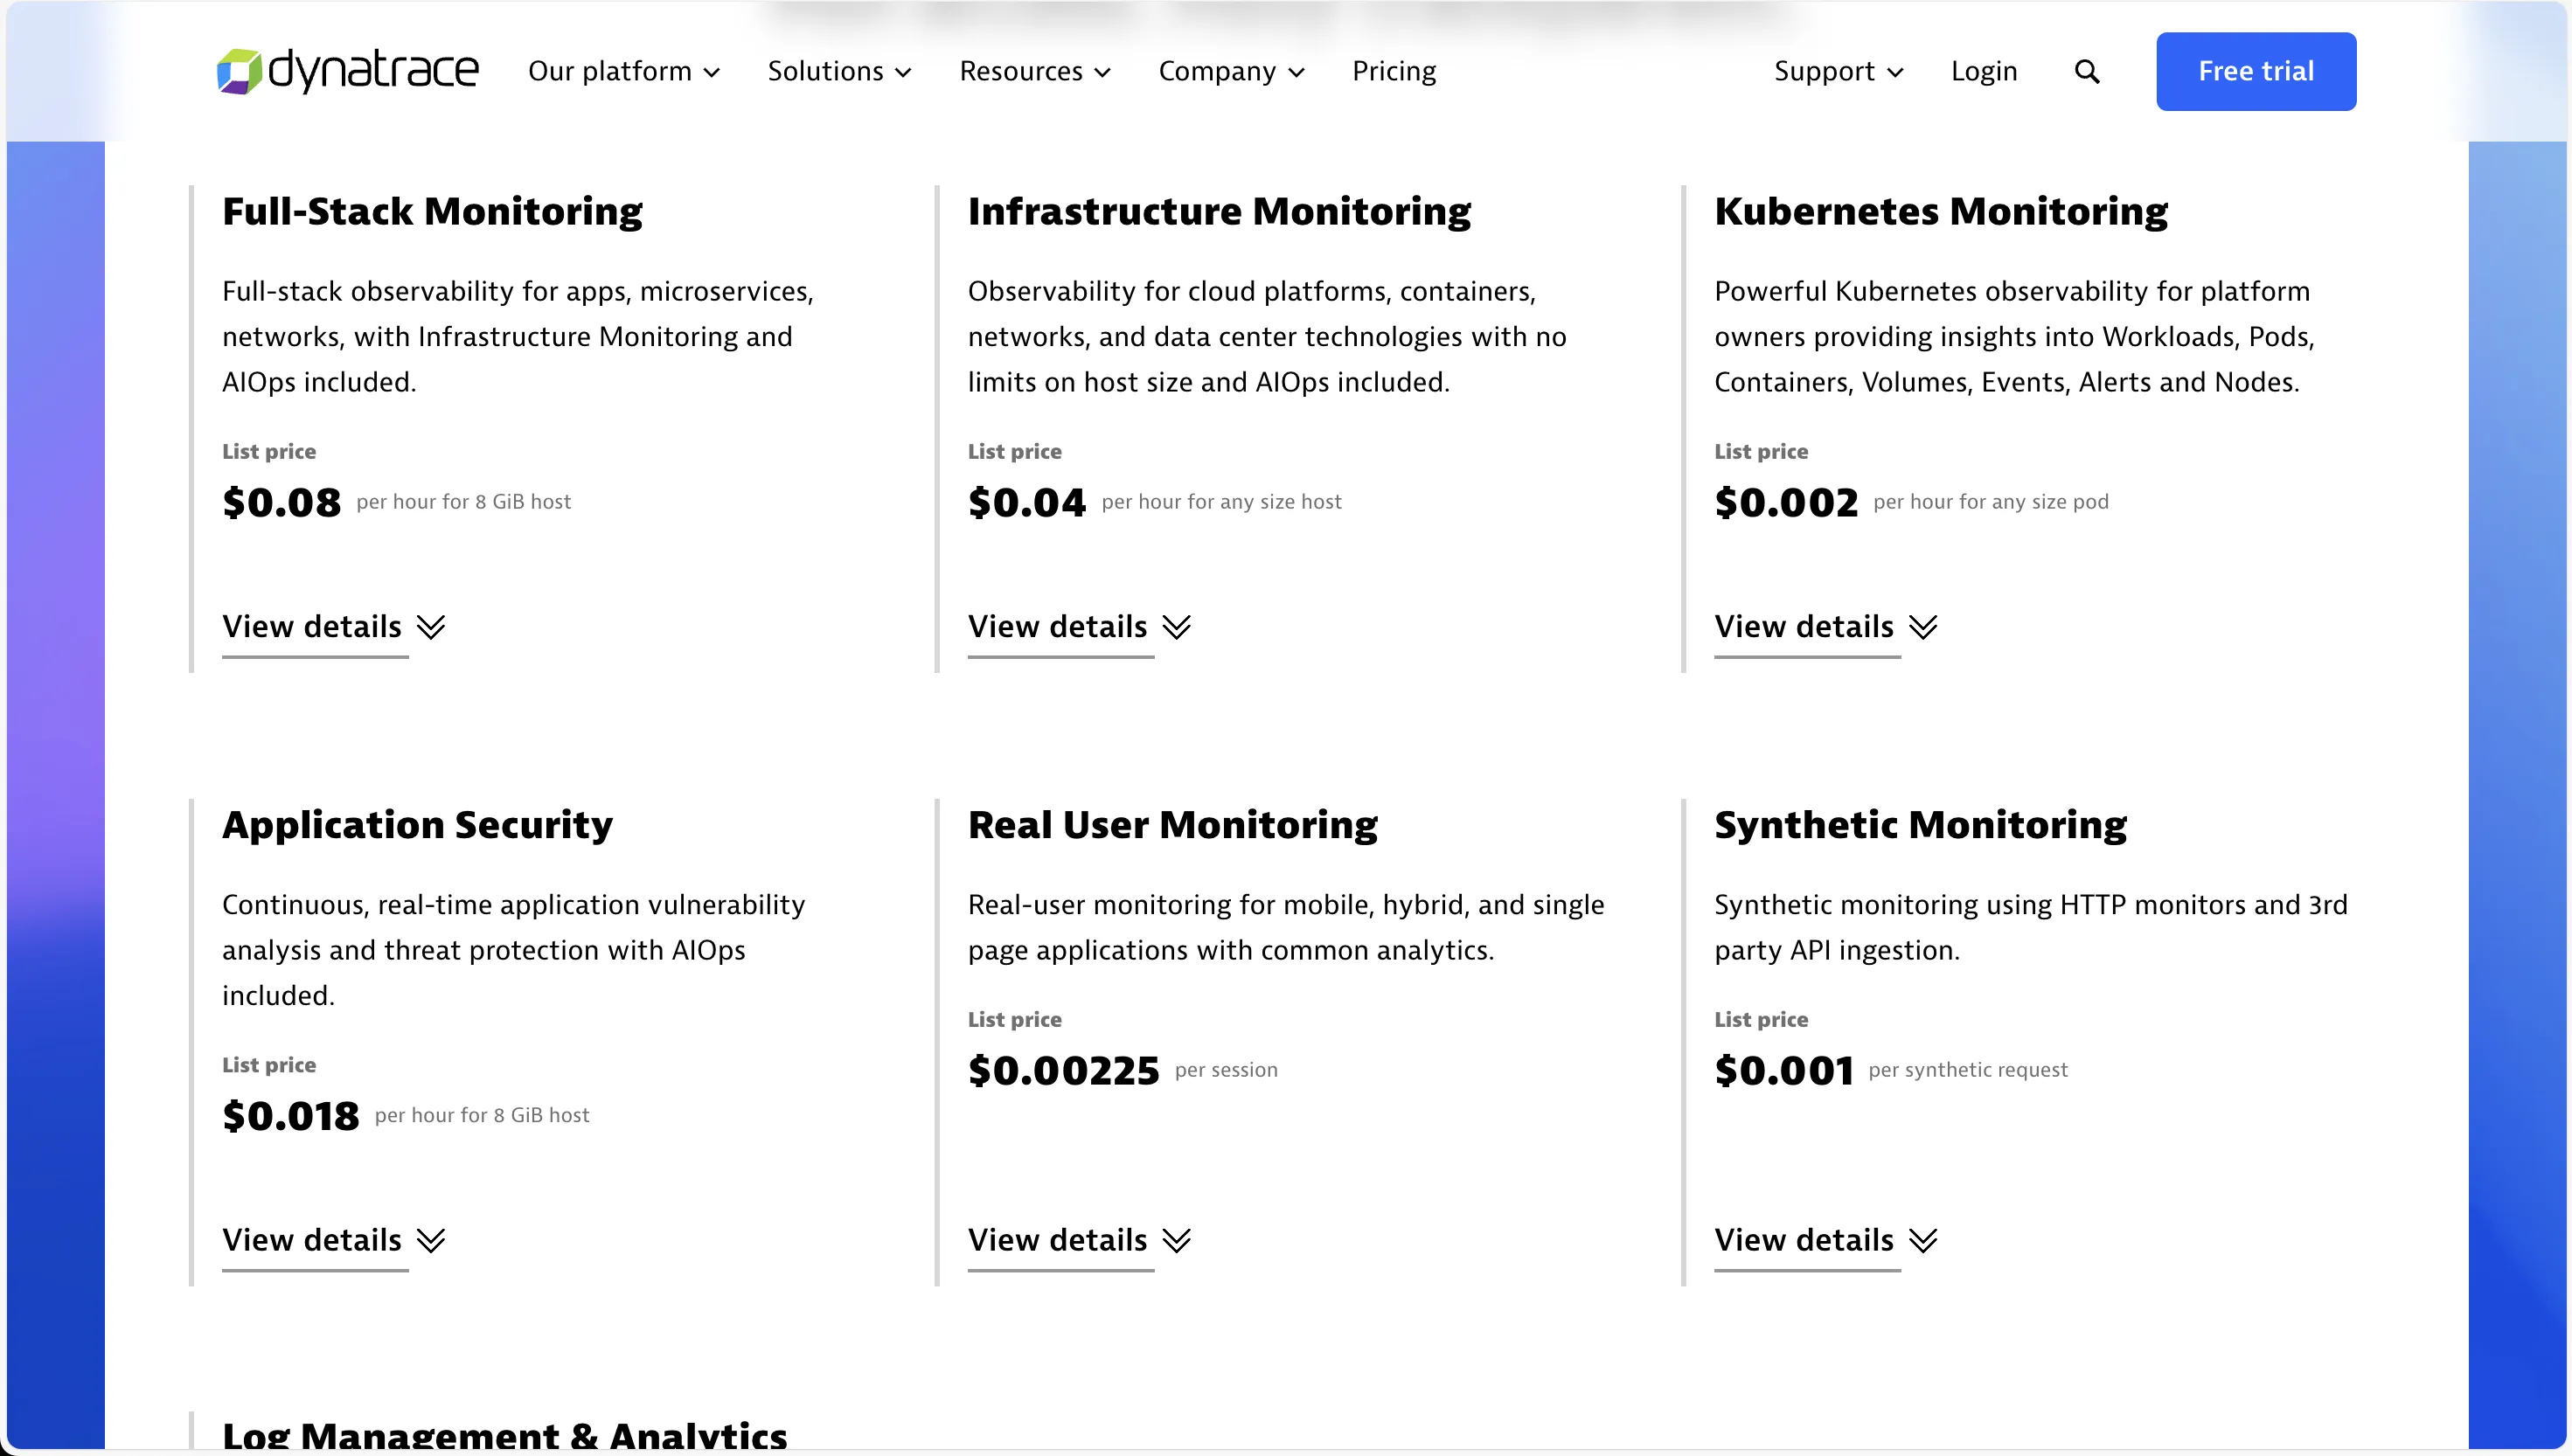Click the Real User Monitoring view details chevron
This screenshot has width=2572, height=1456.
[x=1177, y=1242]
